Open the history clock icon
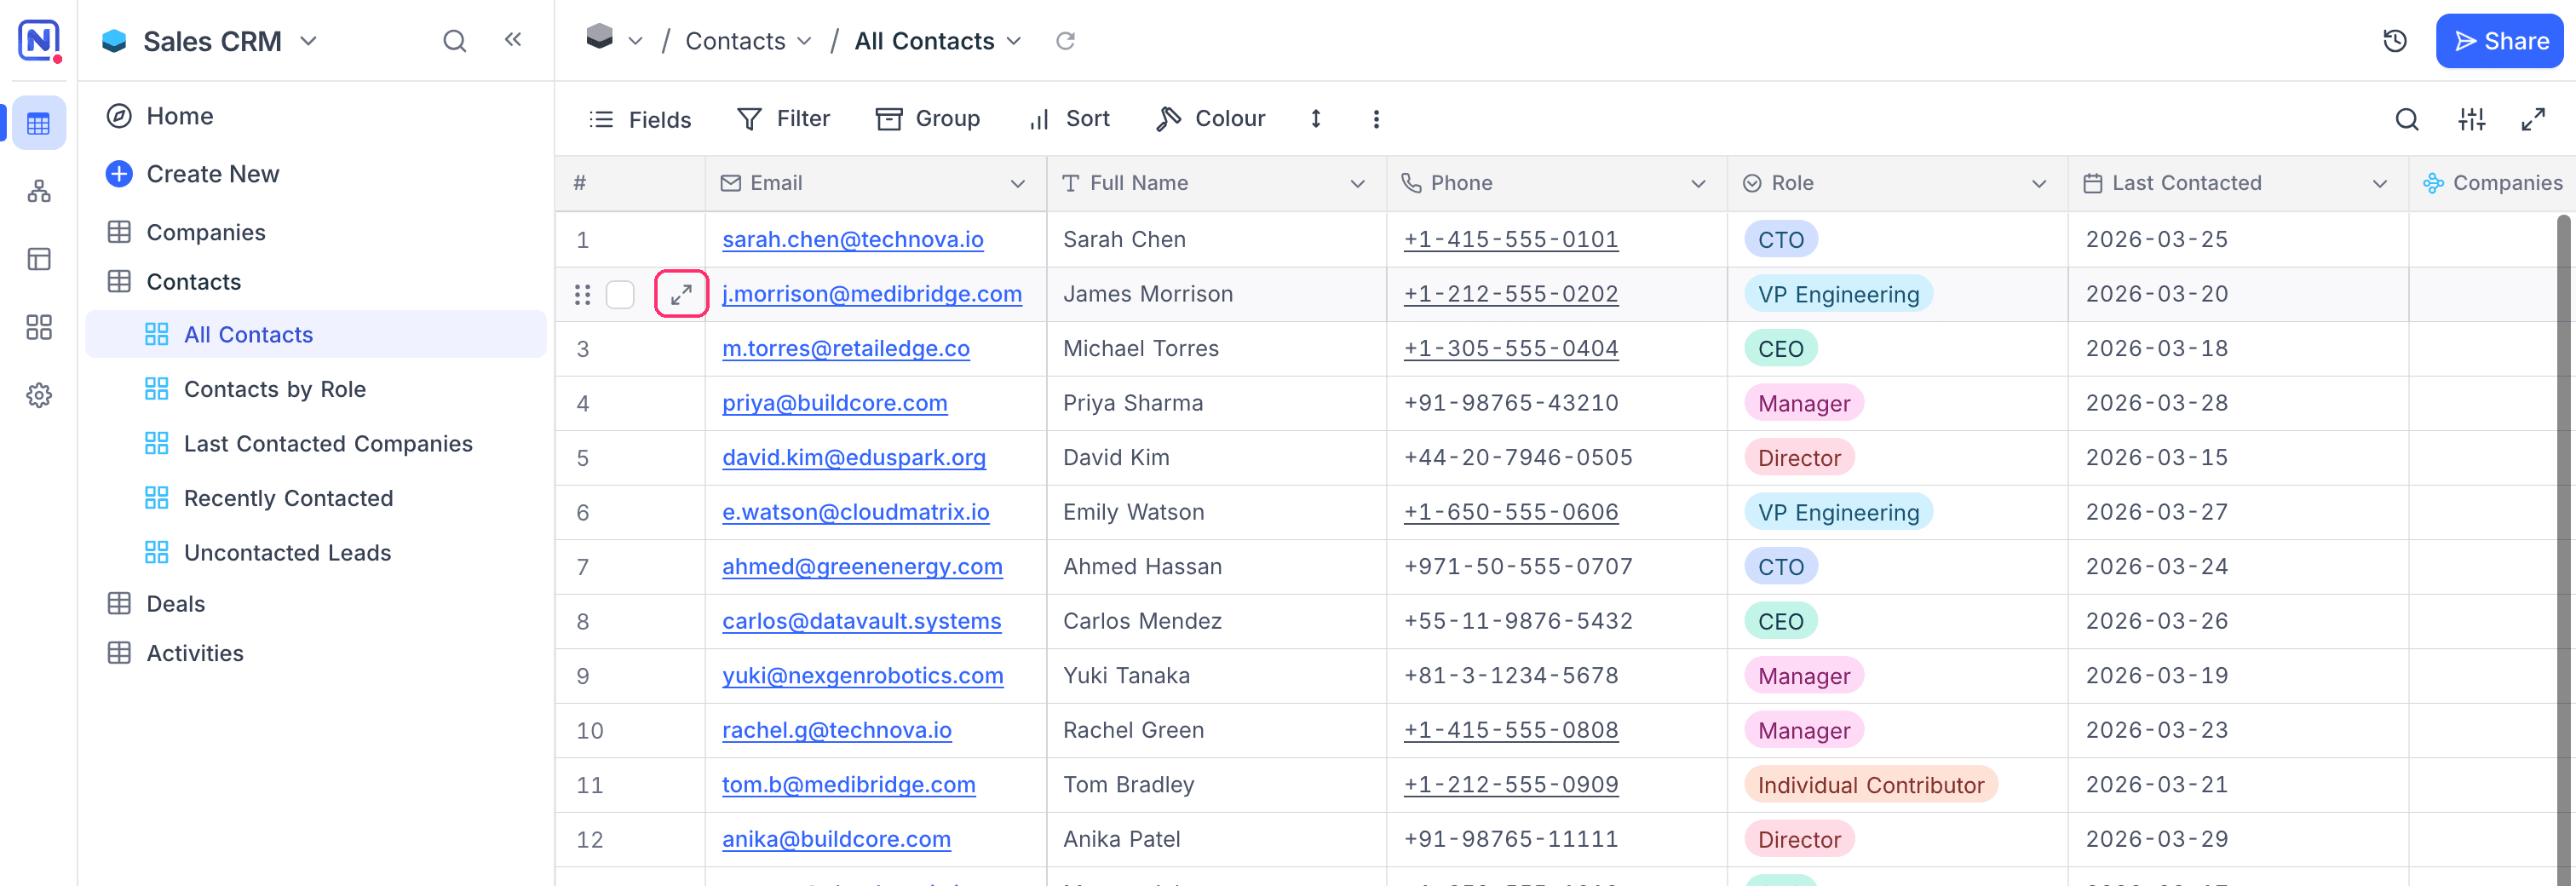2576x886 pixels. [2395, 41]
